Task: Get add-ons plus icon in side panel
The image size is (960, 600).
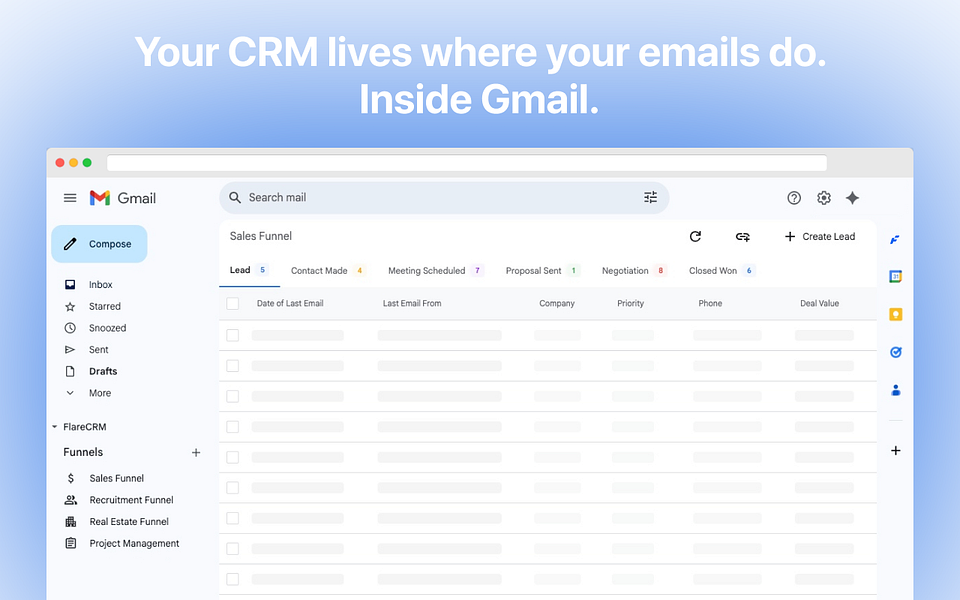Action: 895,451
